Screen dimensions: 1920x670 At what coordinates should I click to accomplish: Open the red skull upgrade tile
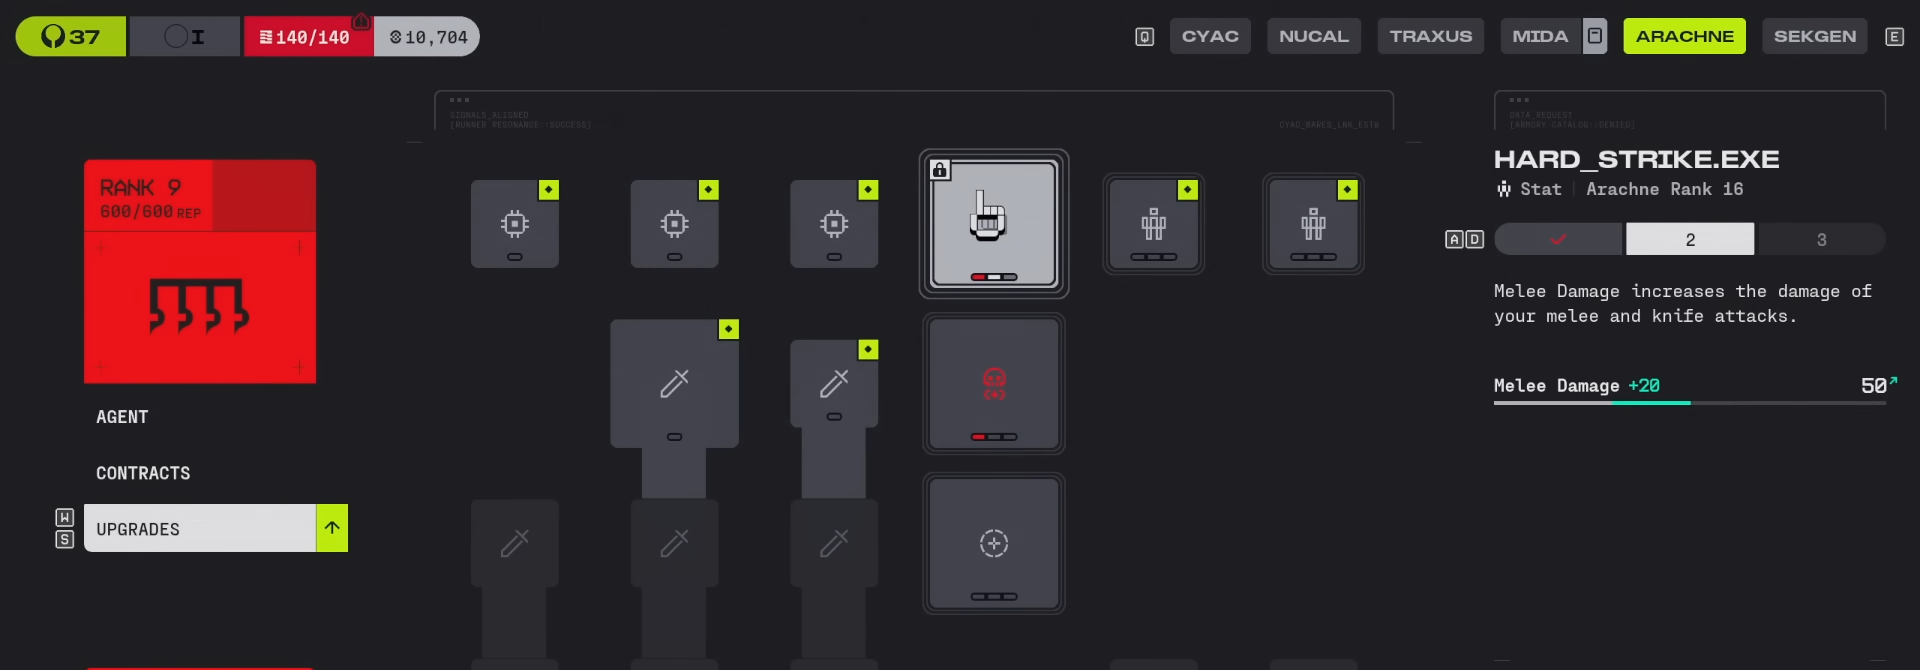pyautogui.click(x=994, y=384)
